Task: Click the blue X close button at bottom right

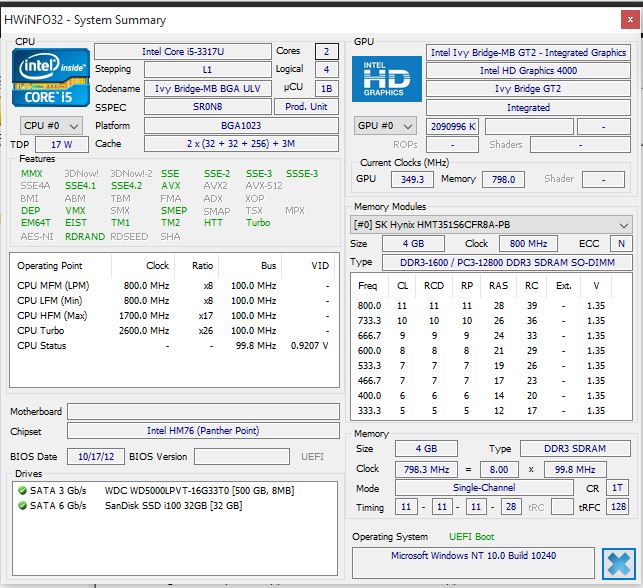Action: pos(619,564)
